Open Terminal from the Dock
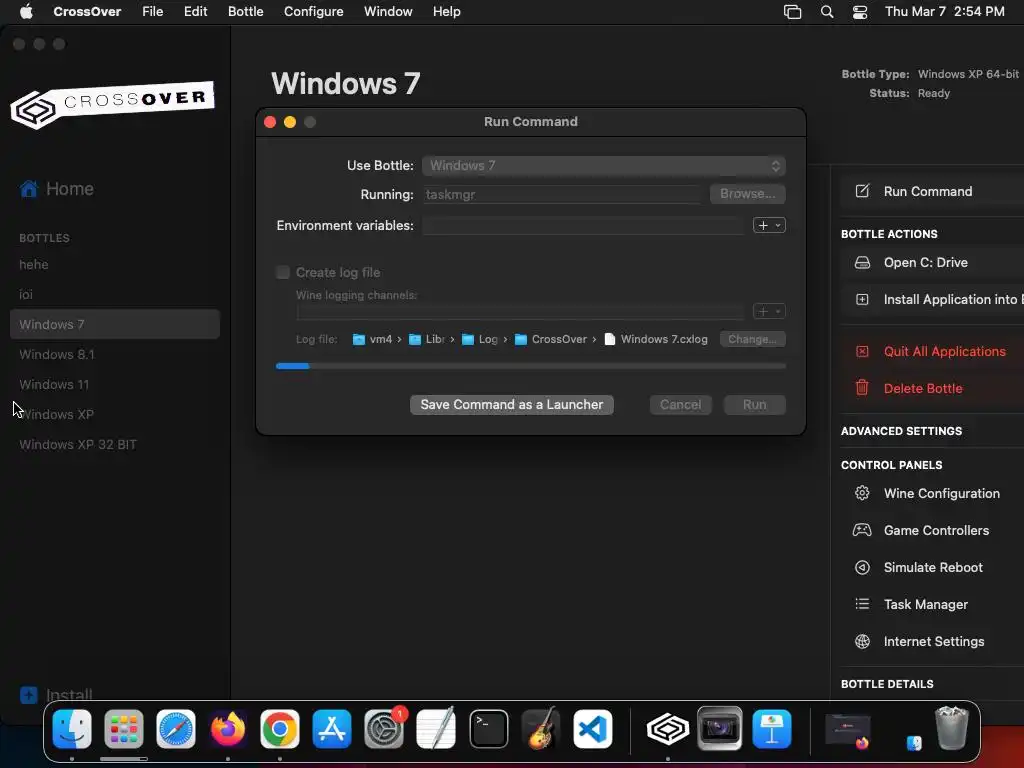This screenshot has height=768, width=1024. [488, 729]
